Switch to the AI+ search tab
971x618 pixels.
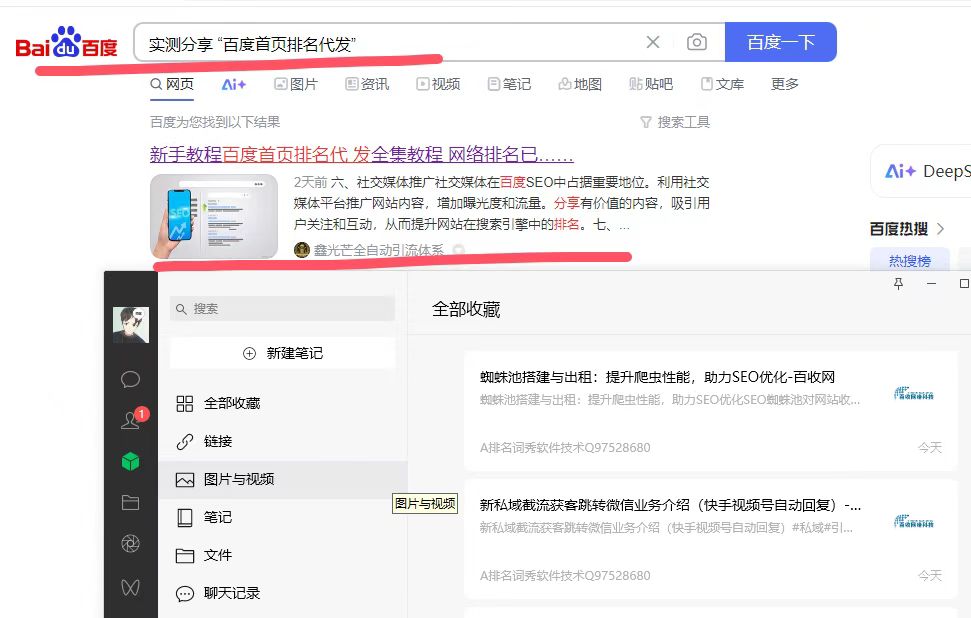[x=233, y=84]
